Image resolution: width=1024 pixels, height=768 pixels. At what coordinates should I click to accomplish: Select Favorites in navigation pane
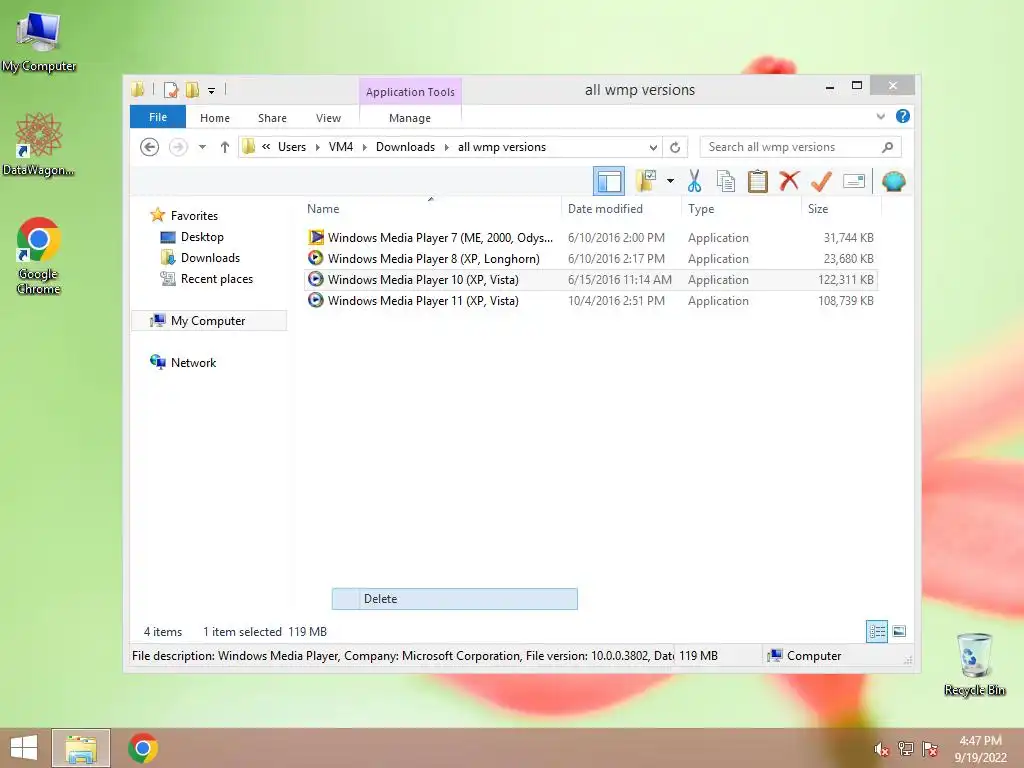(x=194, y=216)
